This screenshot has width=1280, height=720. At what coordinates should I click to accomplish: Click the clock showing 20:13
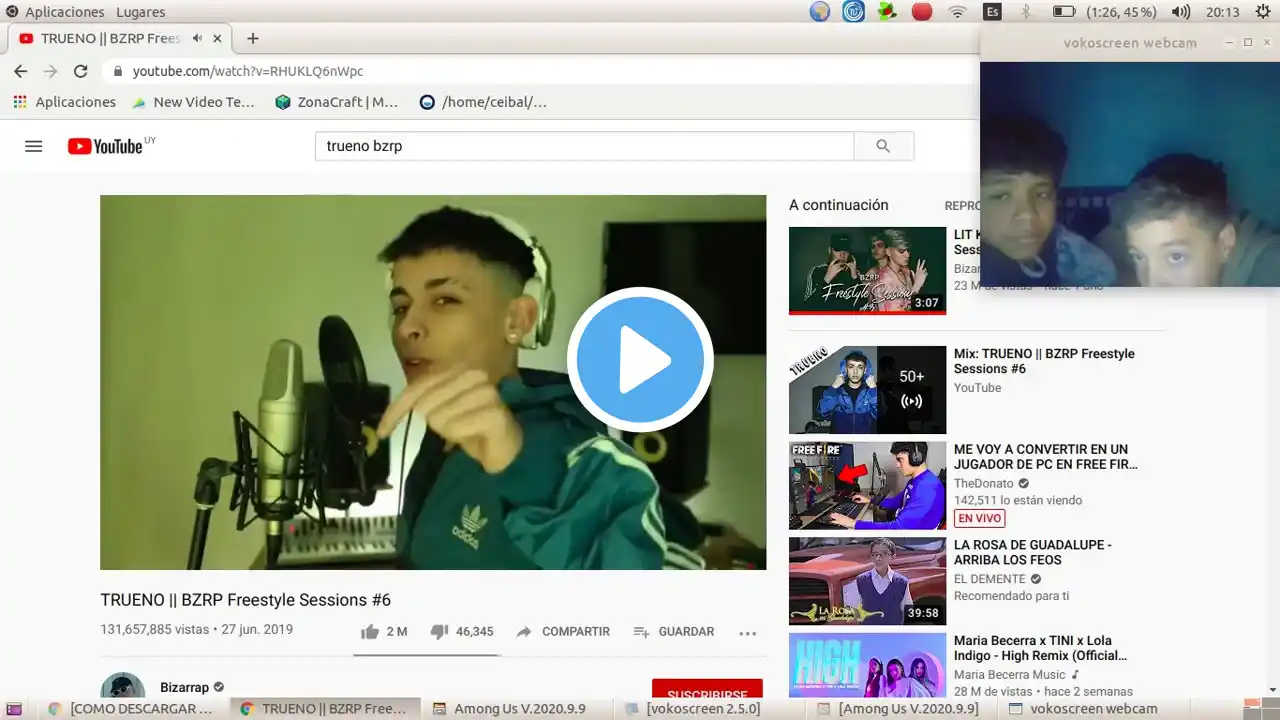click(1223, 12)
